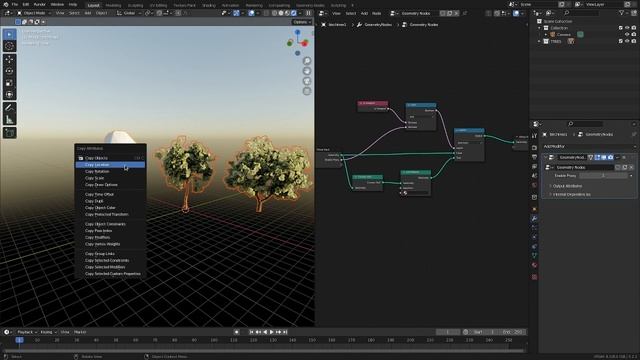The width and height of the screenshot is (640, 360).
Task: Open the File menu
Action: click(15, 4)
